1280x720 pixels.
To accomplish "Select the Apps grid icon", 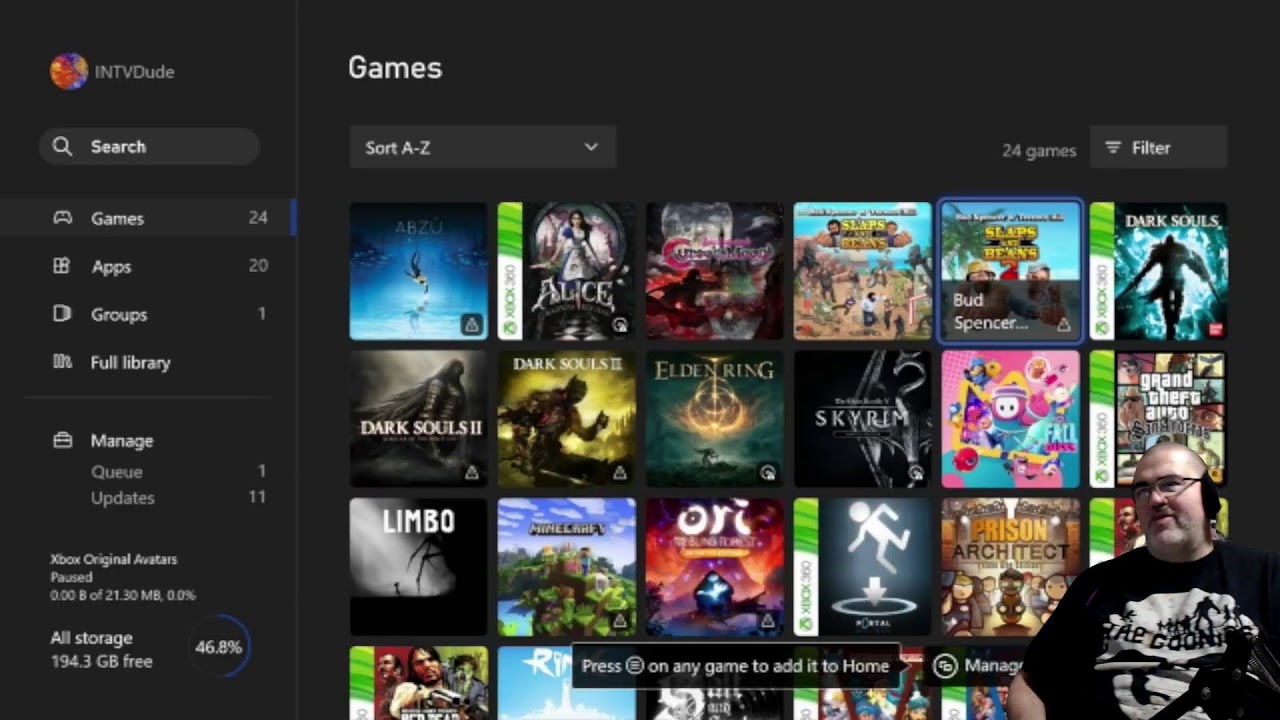I will click(62, 266).
